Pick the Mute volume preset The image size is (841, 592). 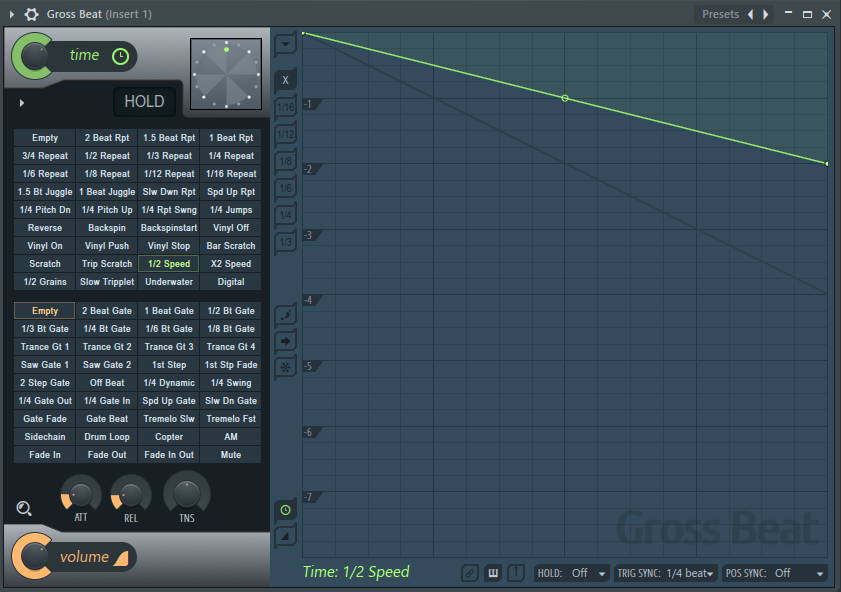pos(231,455)
